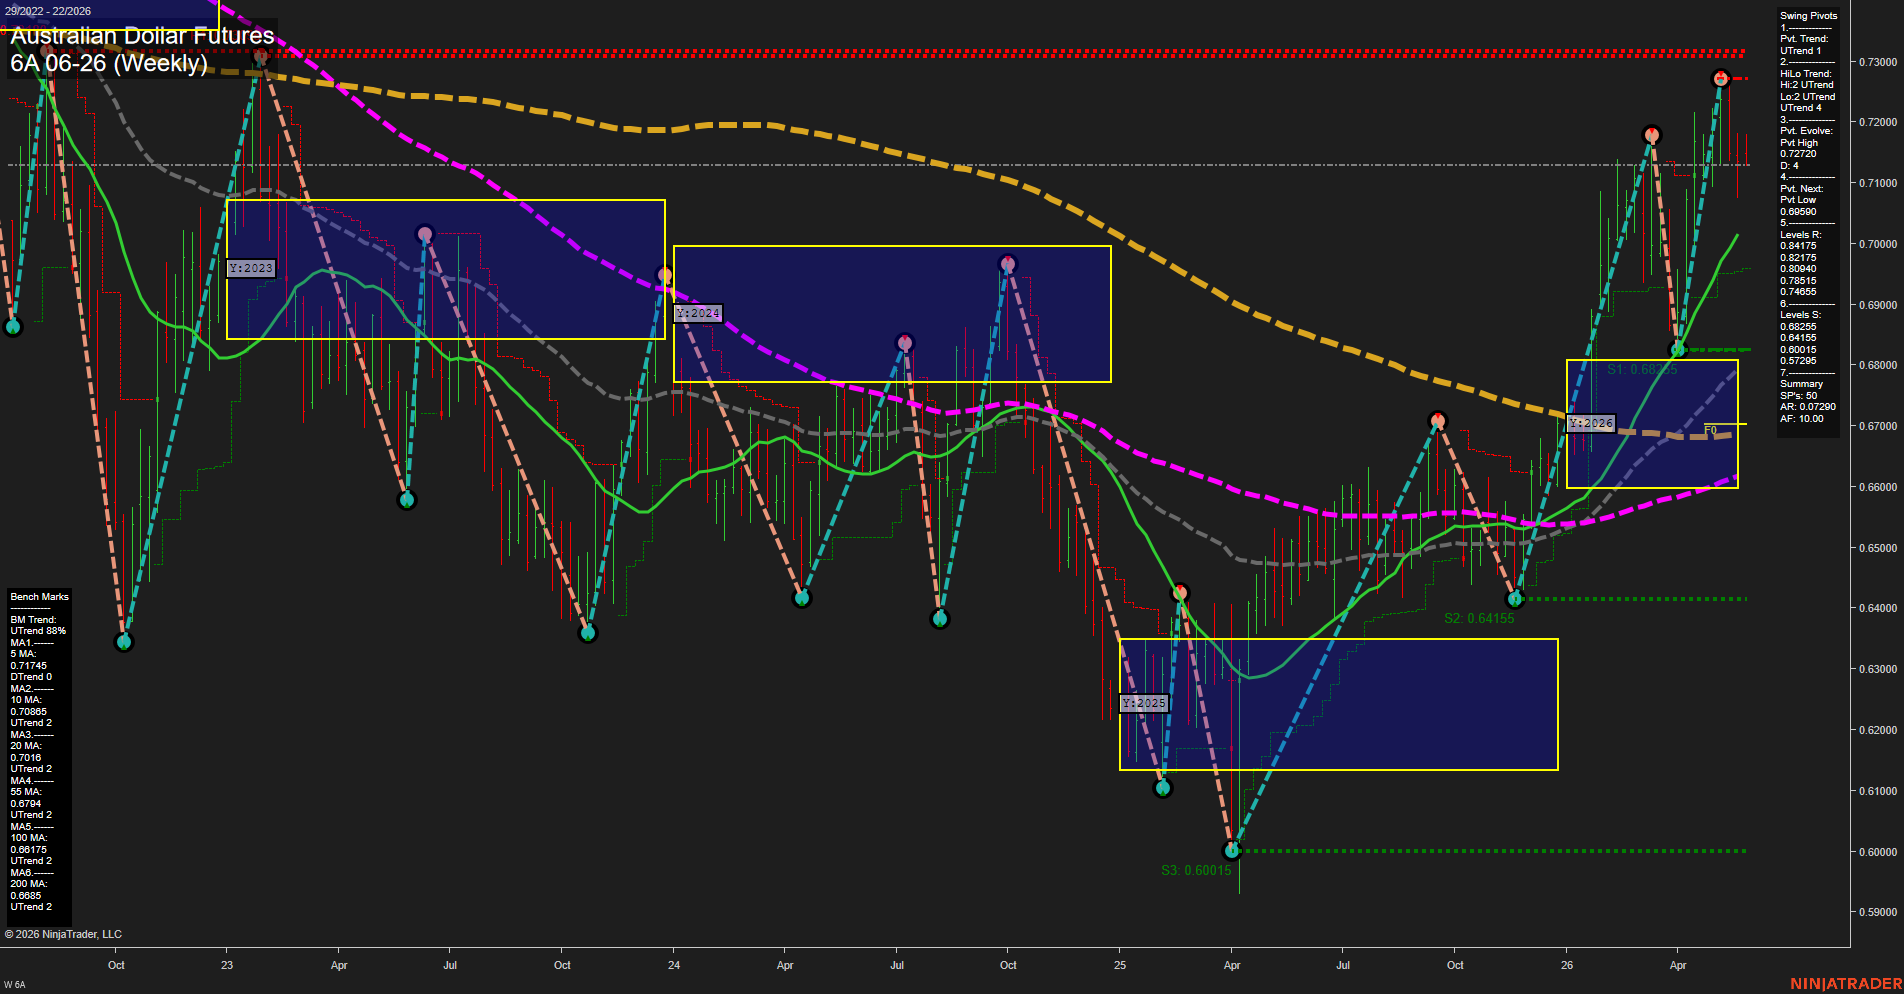Click resistance level 0.84175 in Levels R

tap(1798, 246)
